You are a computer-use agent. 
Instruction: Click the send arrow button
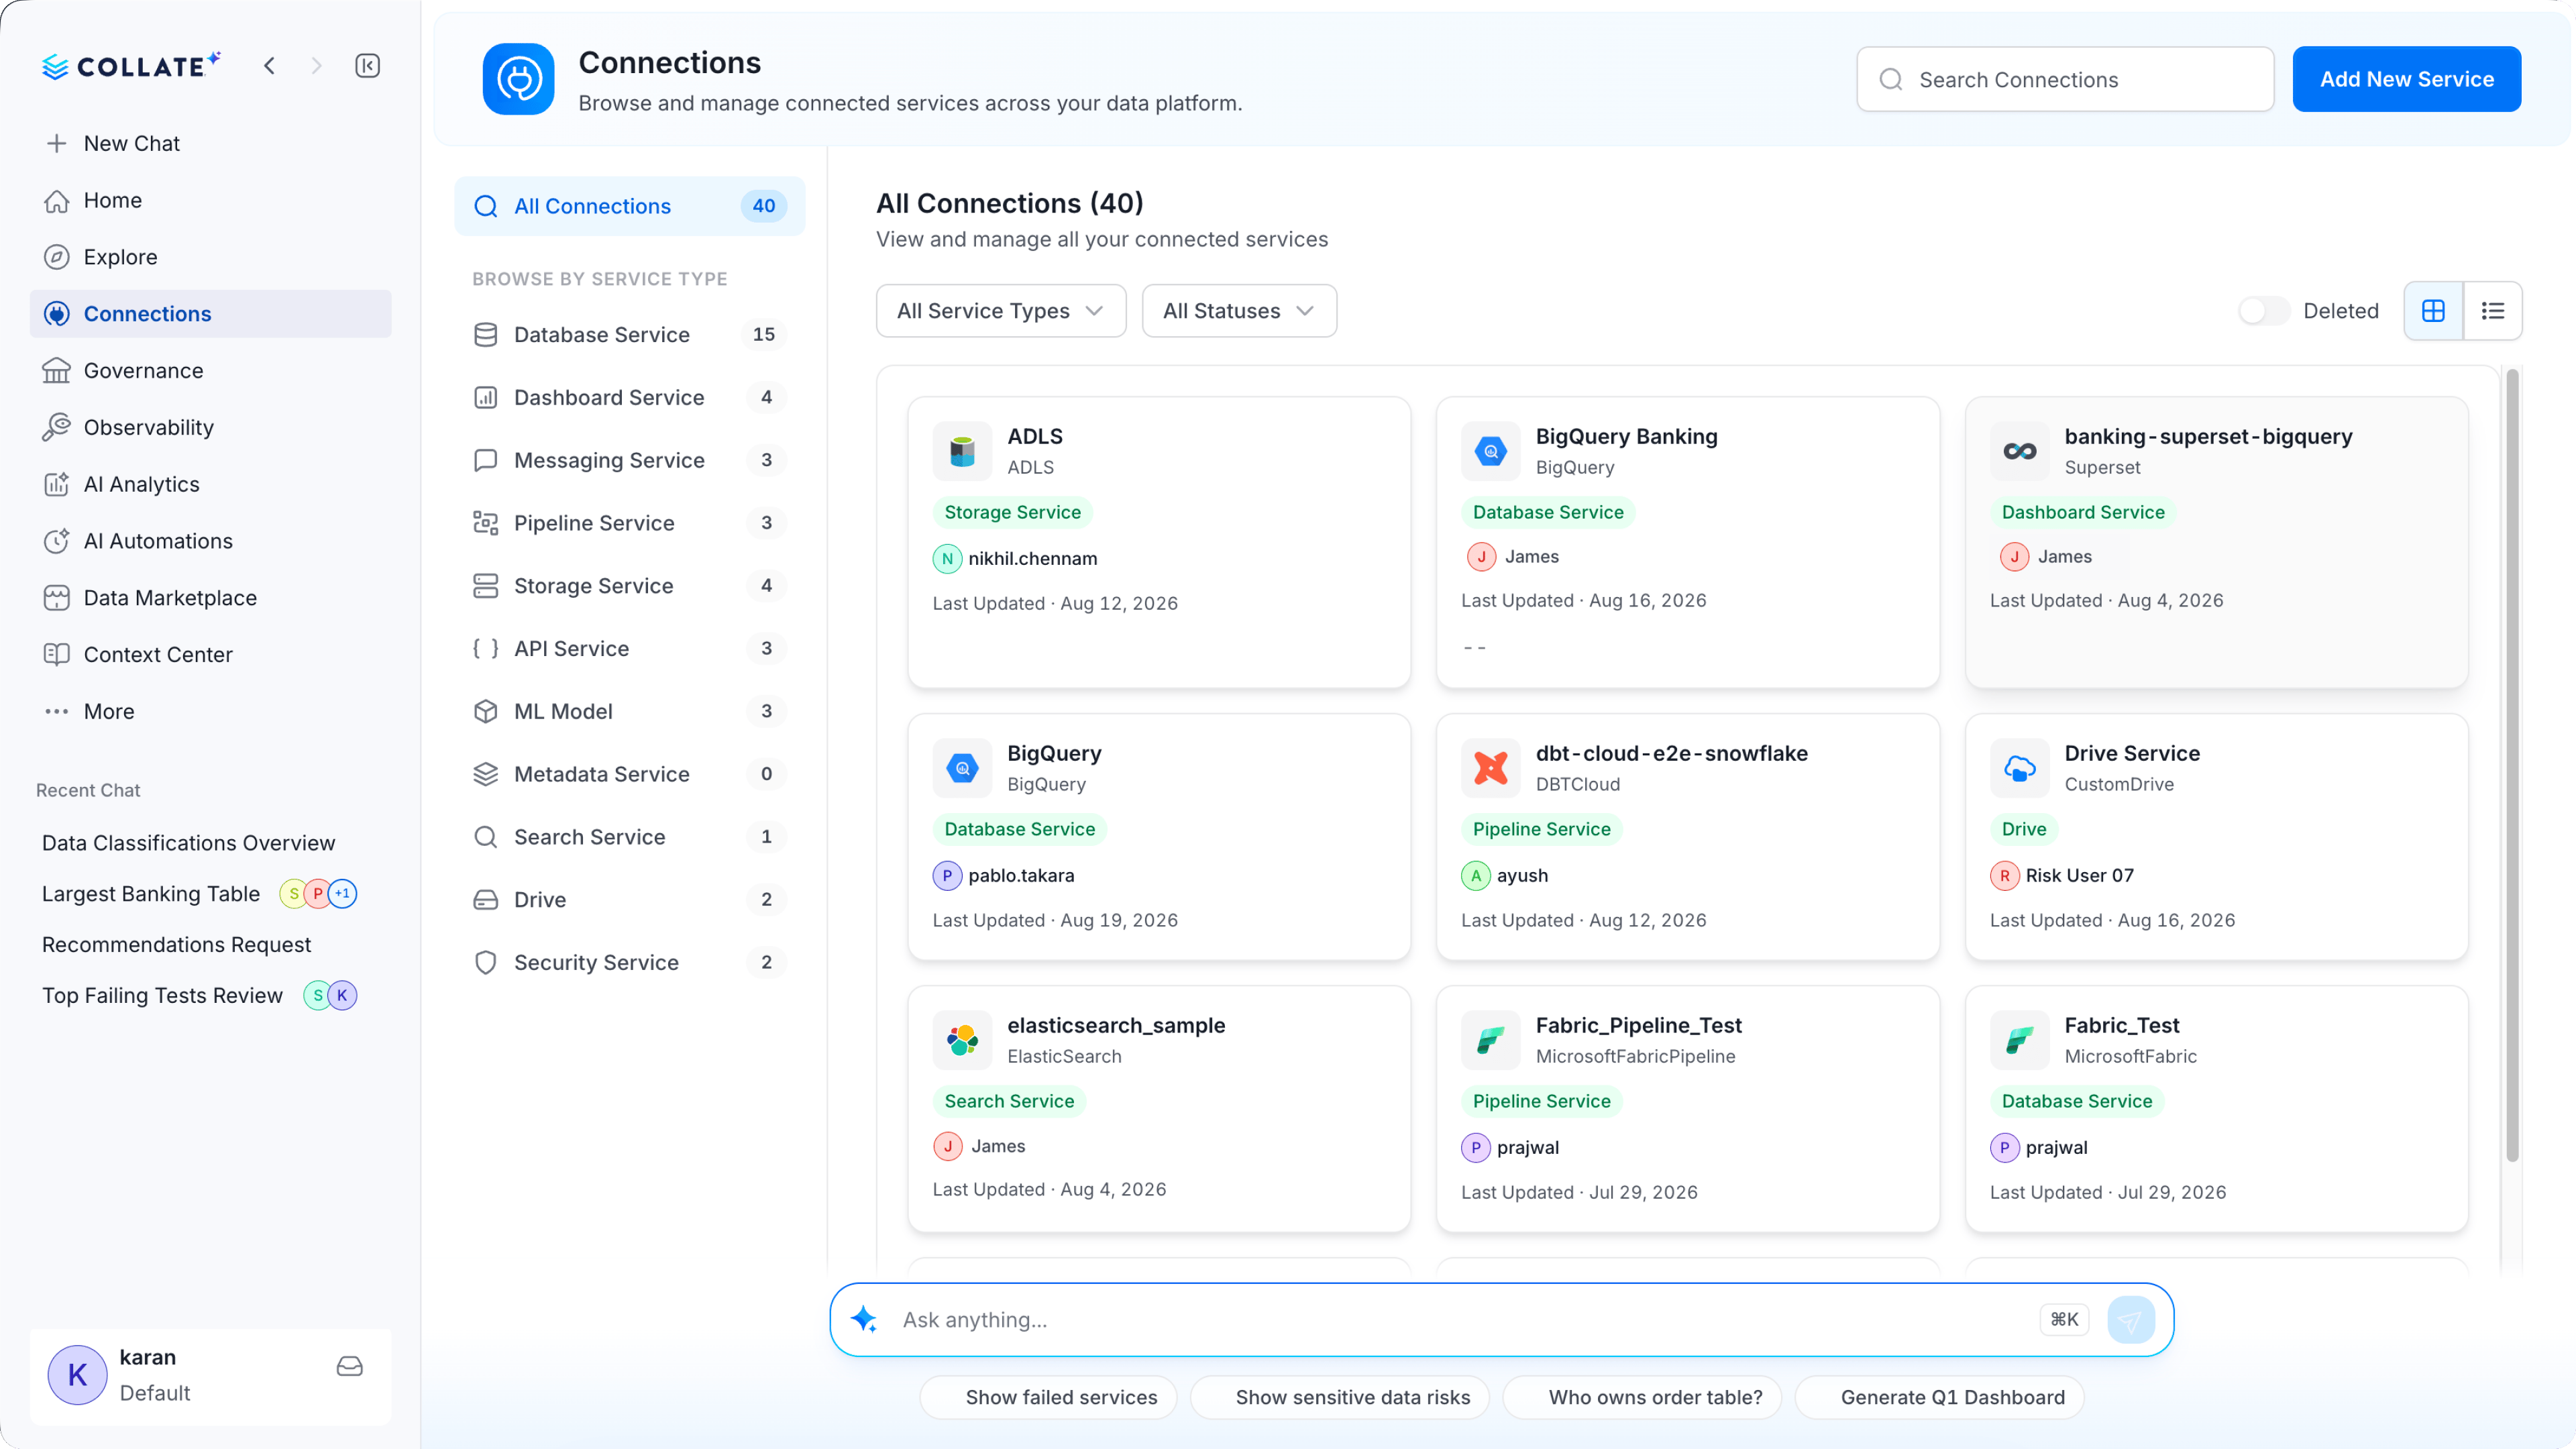(x=2131, y=1320)
